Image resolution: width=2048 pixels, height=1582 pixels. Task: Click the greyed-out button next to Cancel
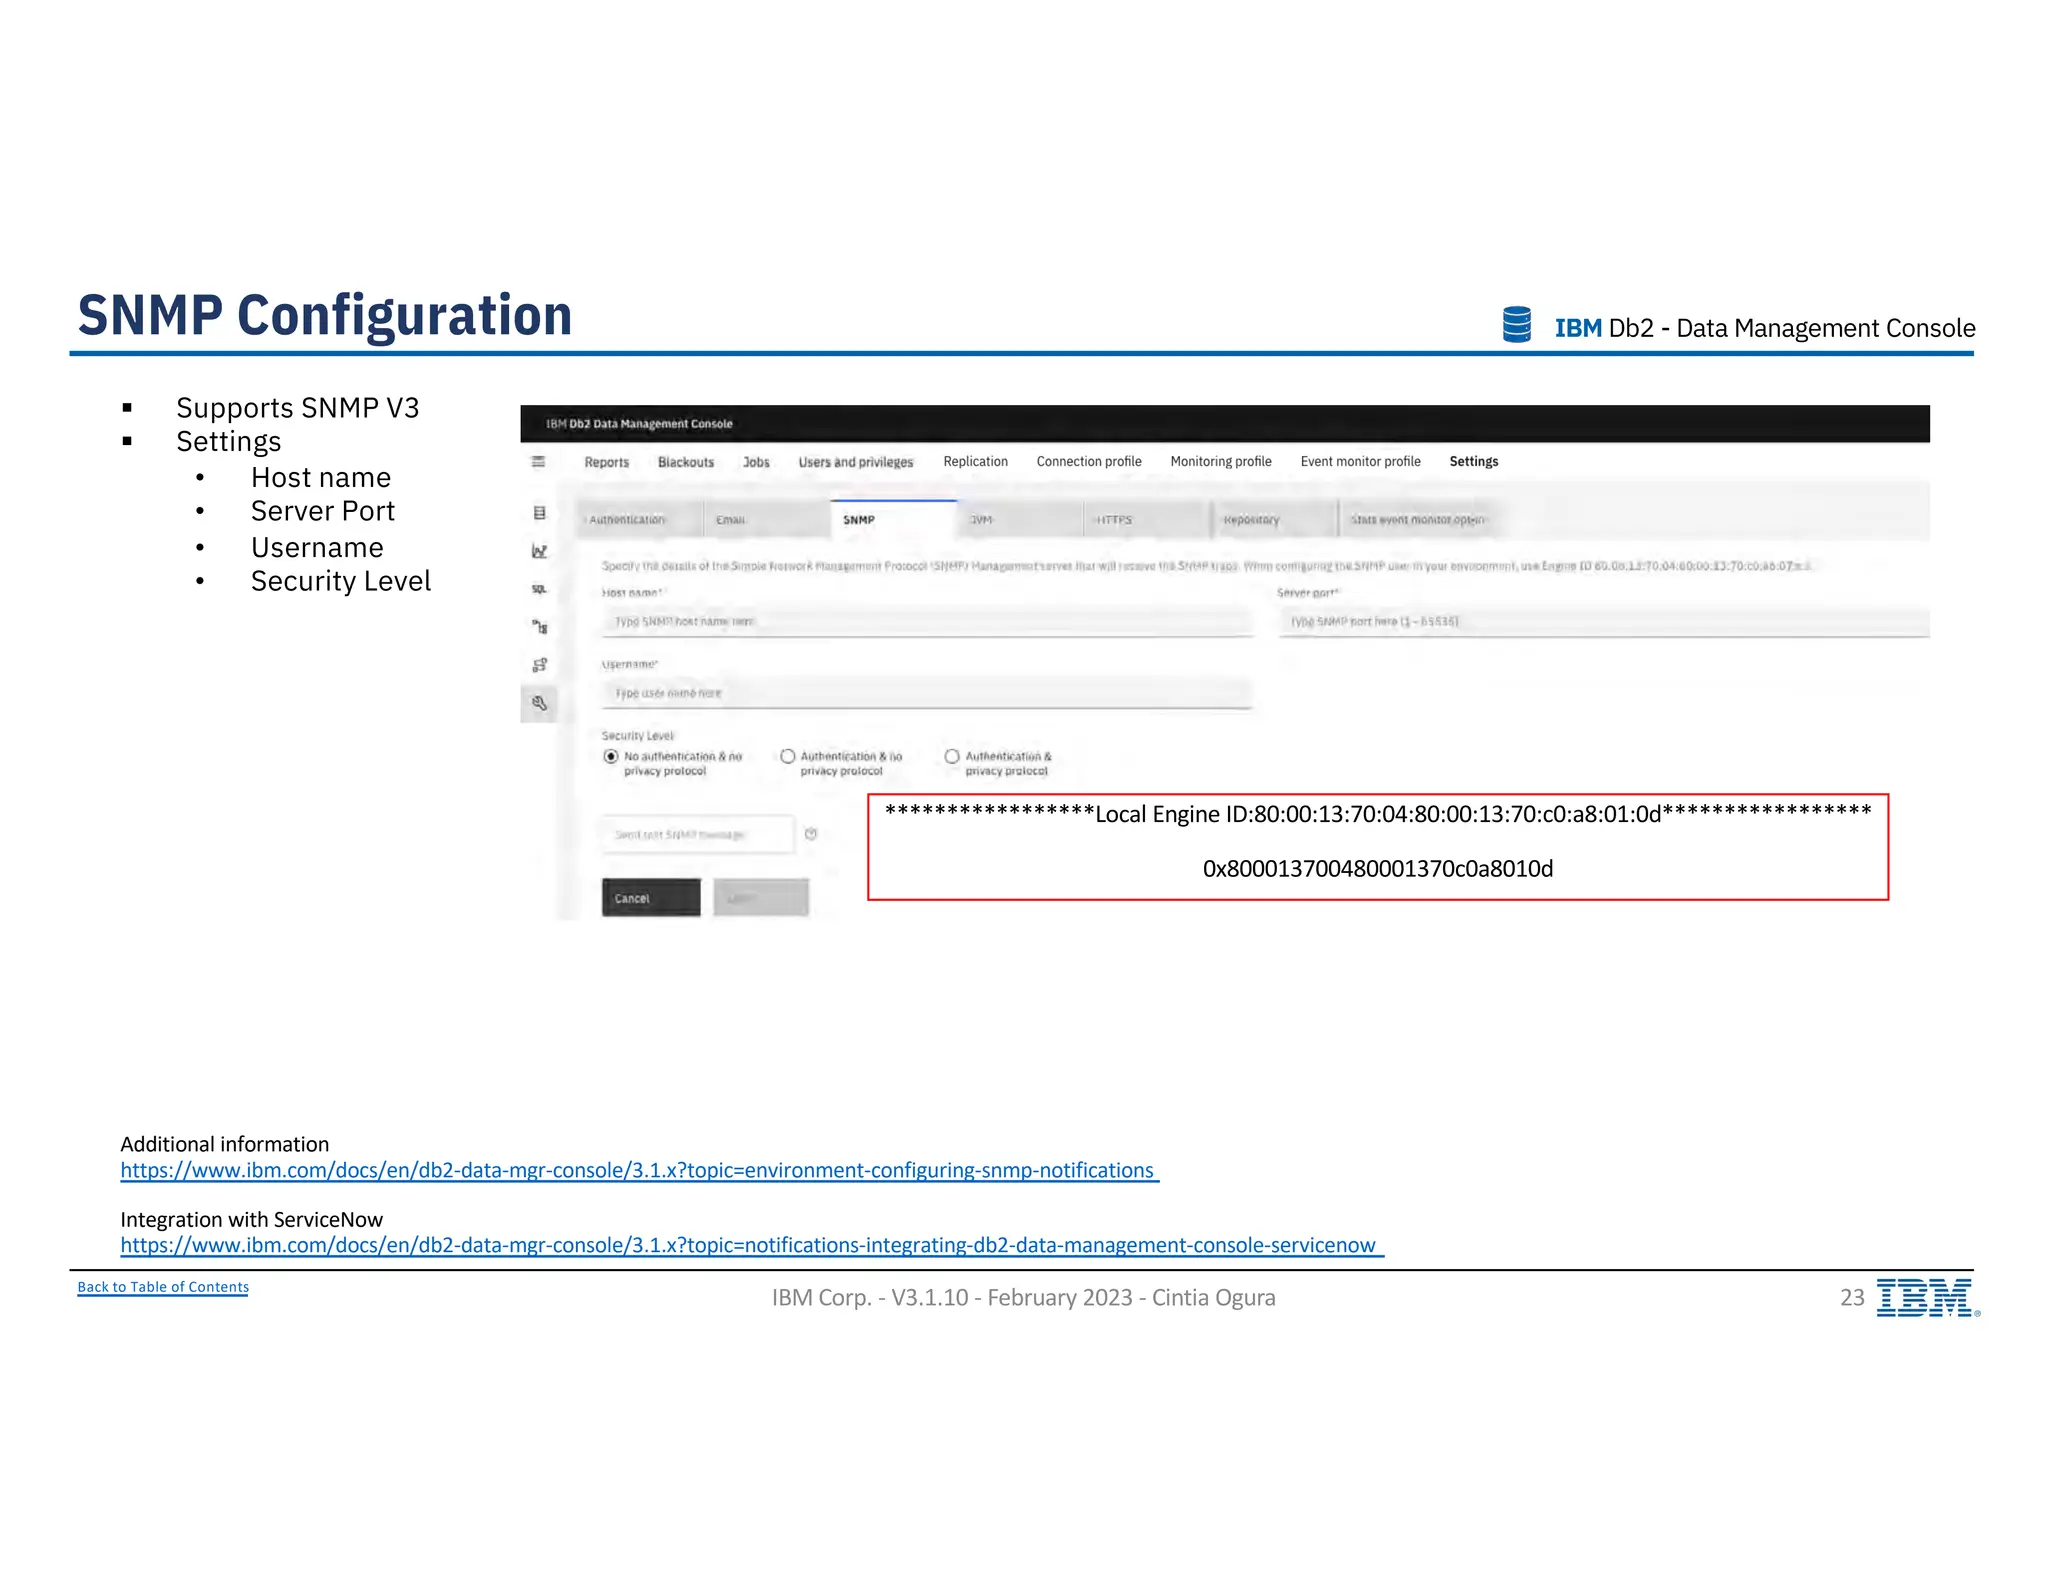(x=761, y=897)
